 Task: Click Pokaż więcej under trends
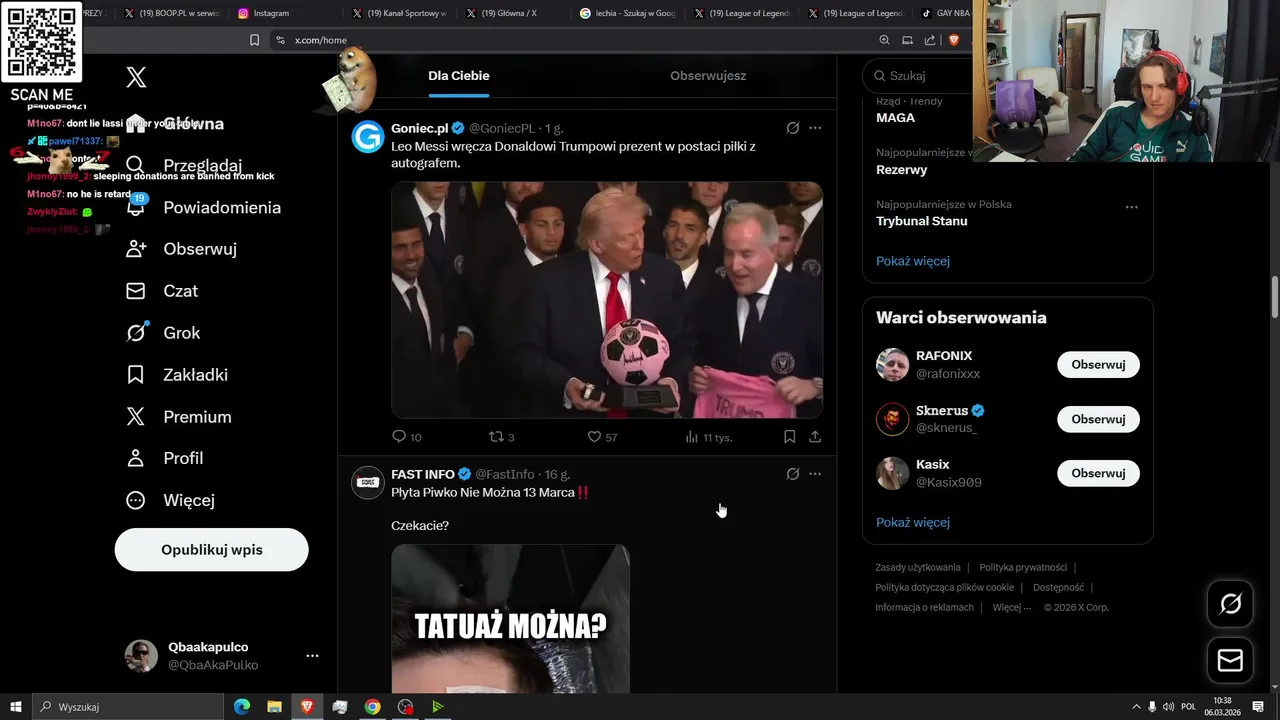pos(913,261)
